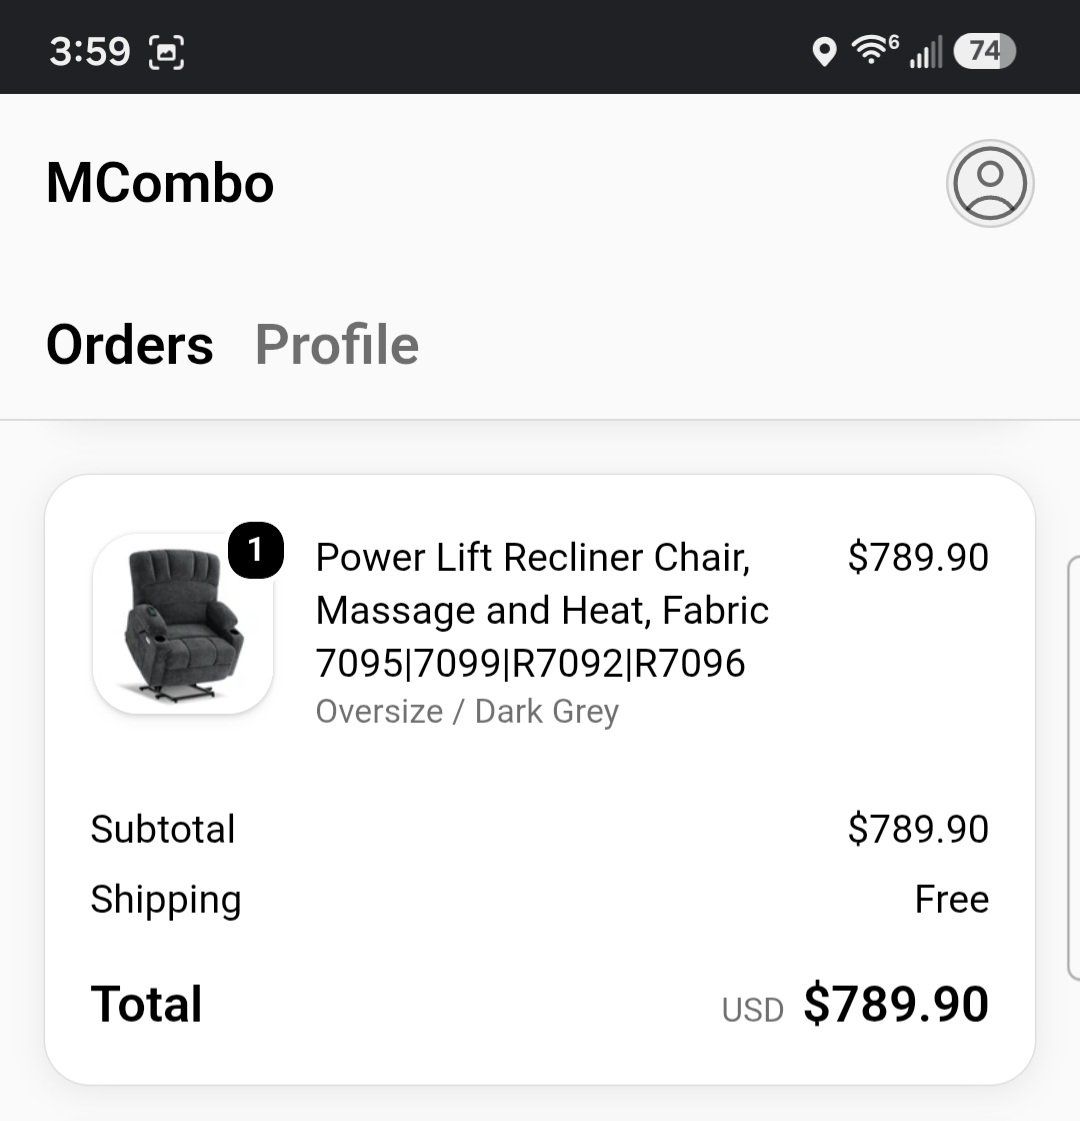Tap the USD currency label
Screen dimensions: 1080x1121
tap(752, 1010)
